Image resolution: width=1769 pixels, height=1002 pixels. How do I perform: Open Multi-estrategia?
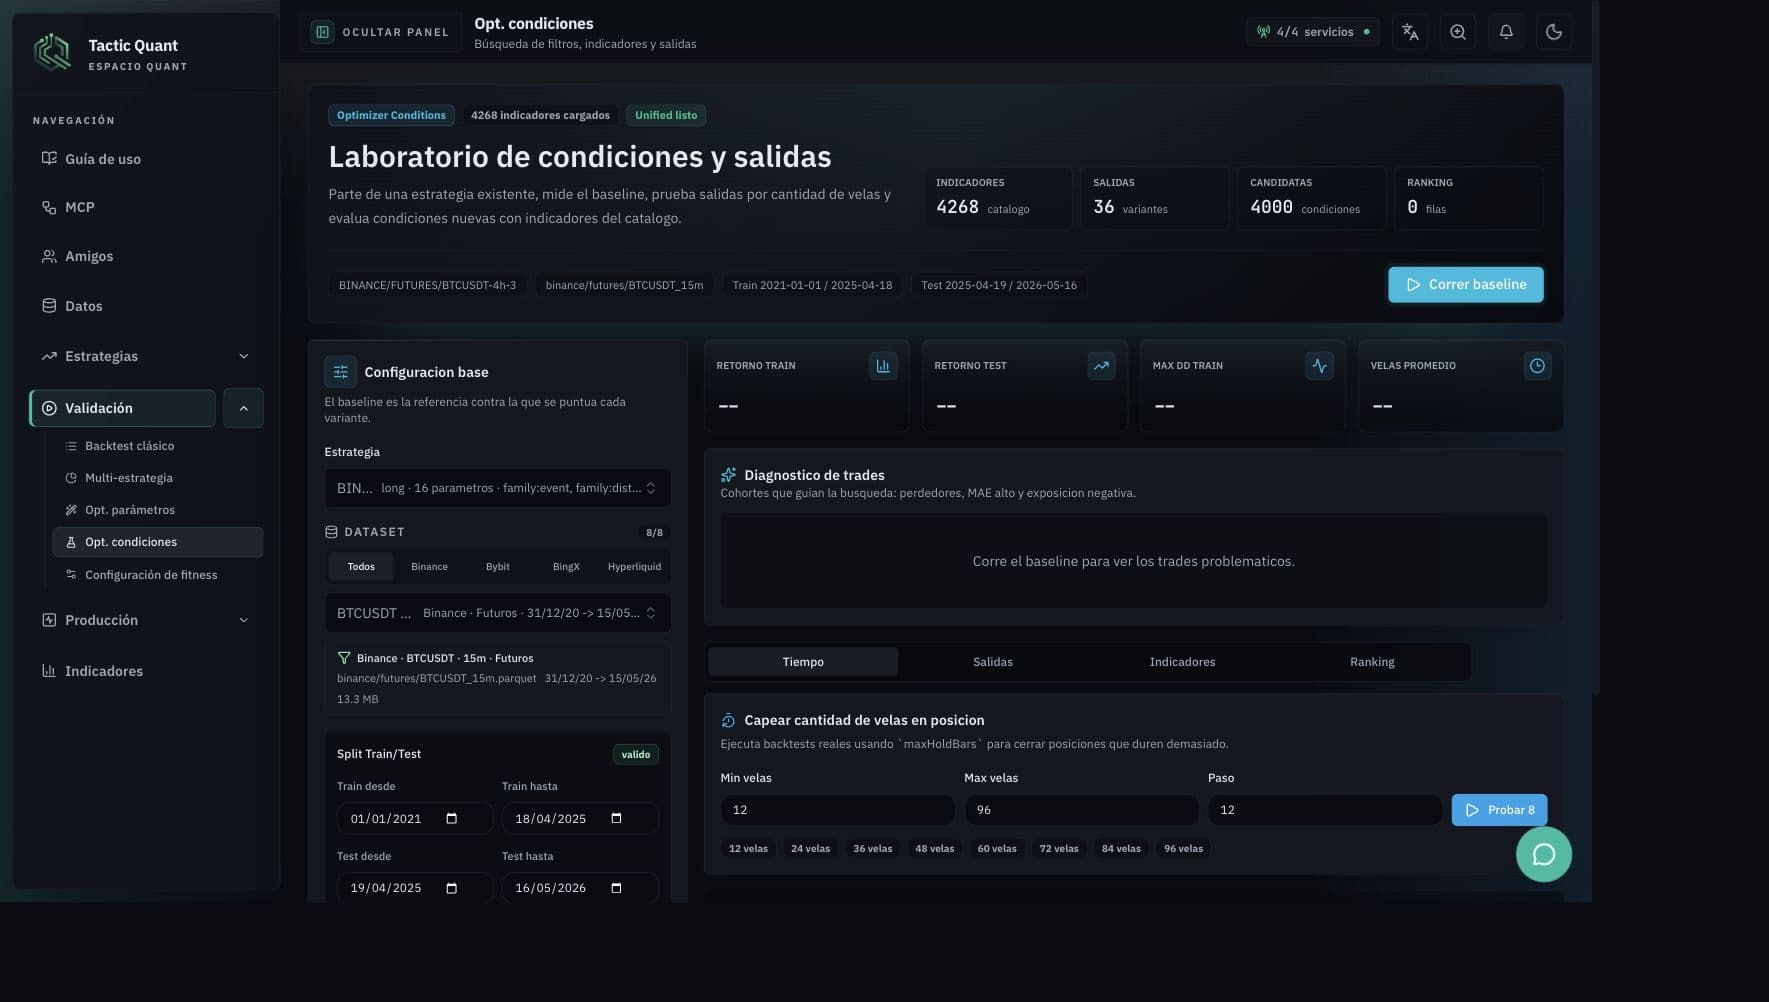(x=158, y=478)
